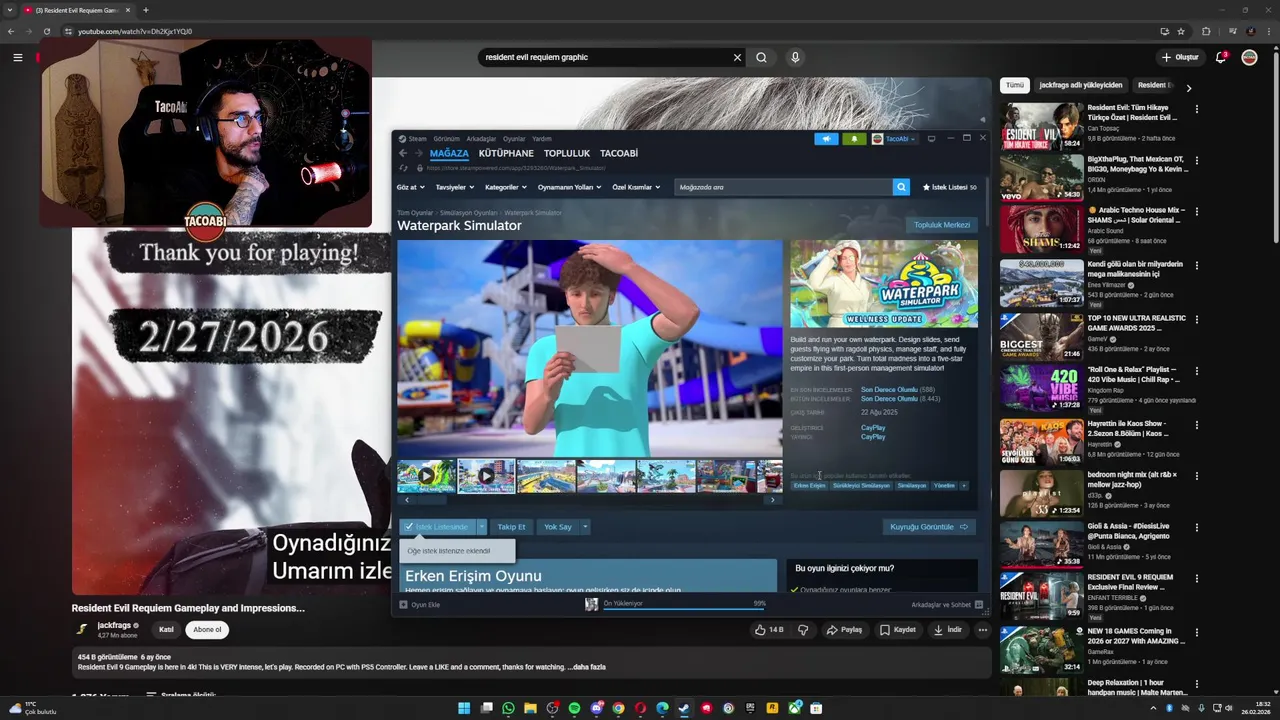This screenshot has height=720, width=1280.
Task: Open CayPlay developer link
Action: (x=873, y=428)
